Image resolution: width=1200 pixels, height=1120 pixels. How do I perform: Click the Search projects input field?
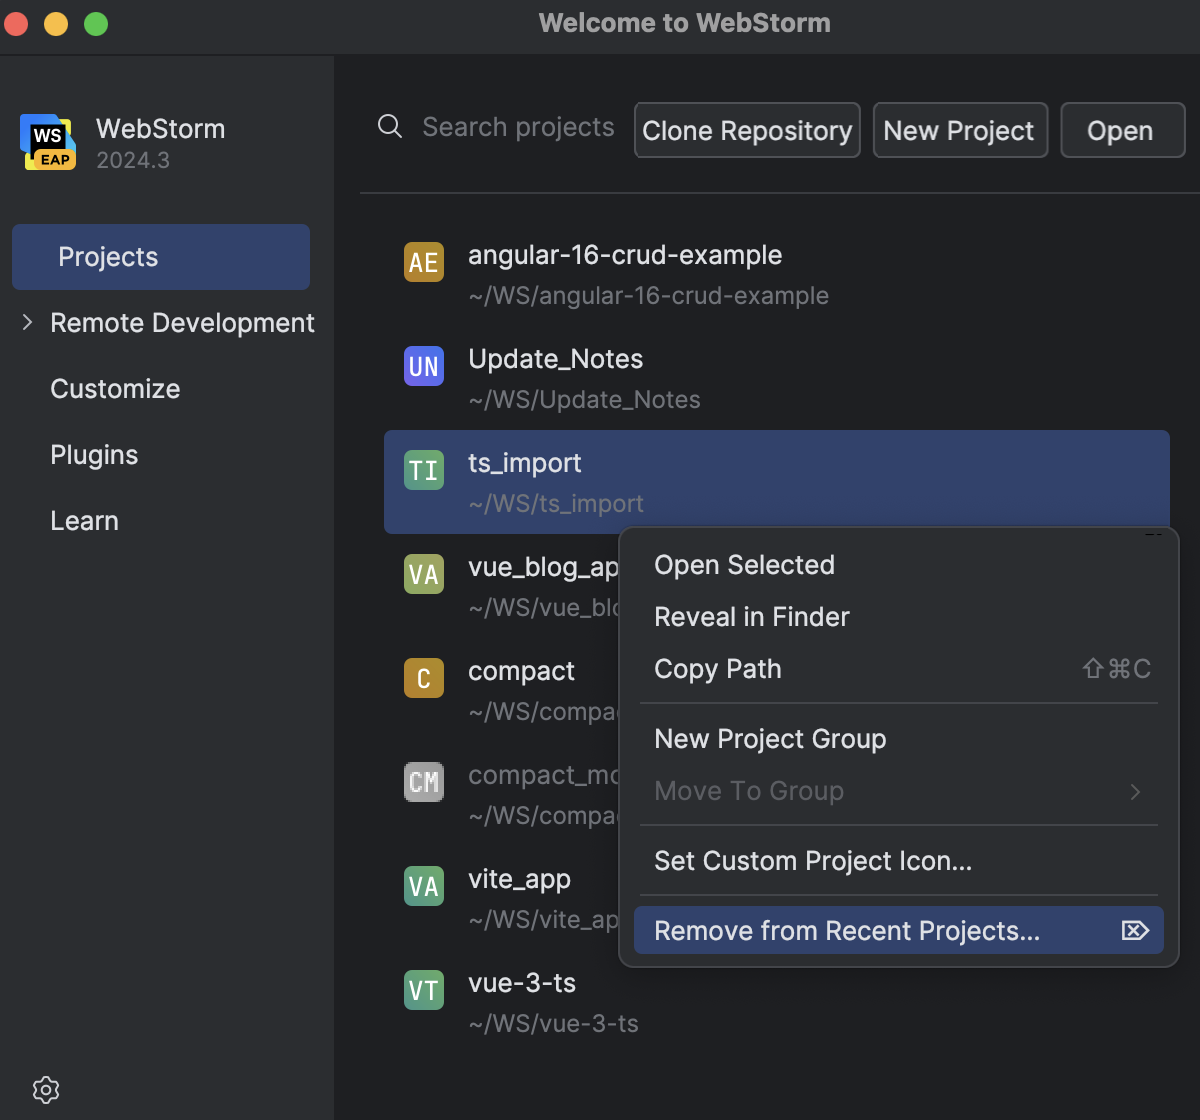coord(518,127)
